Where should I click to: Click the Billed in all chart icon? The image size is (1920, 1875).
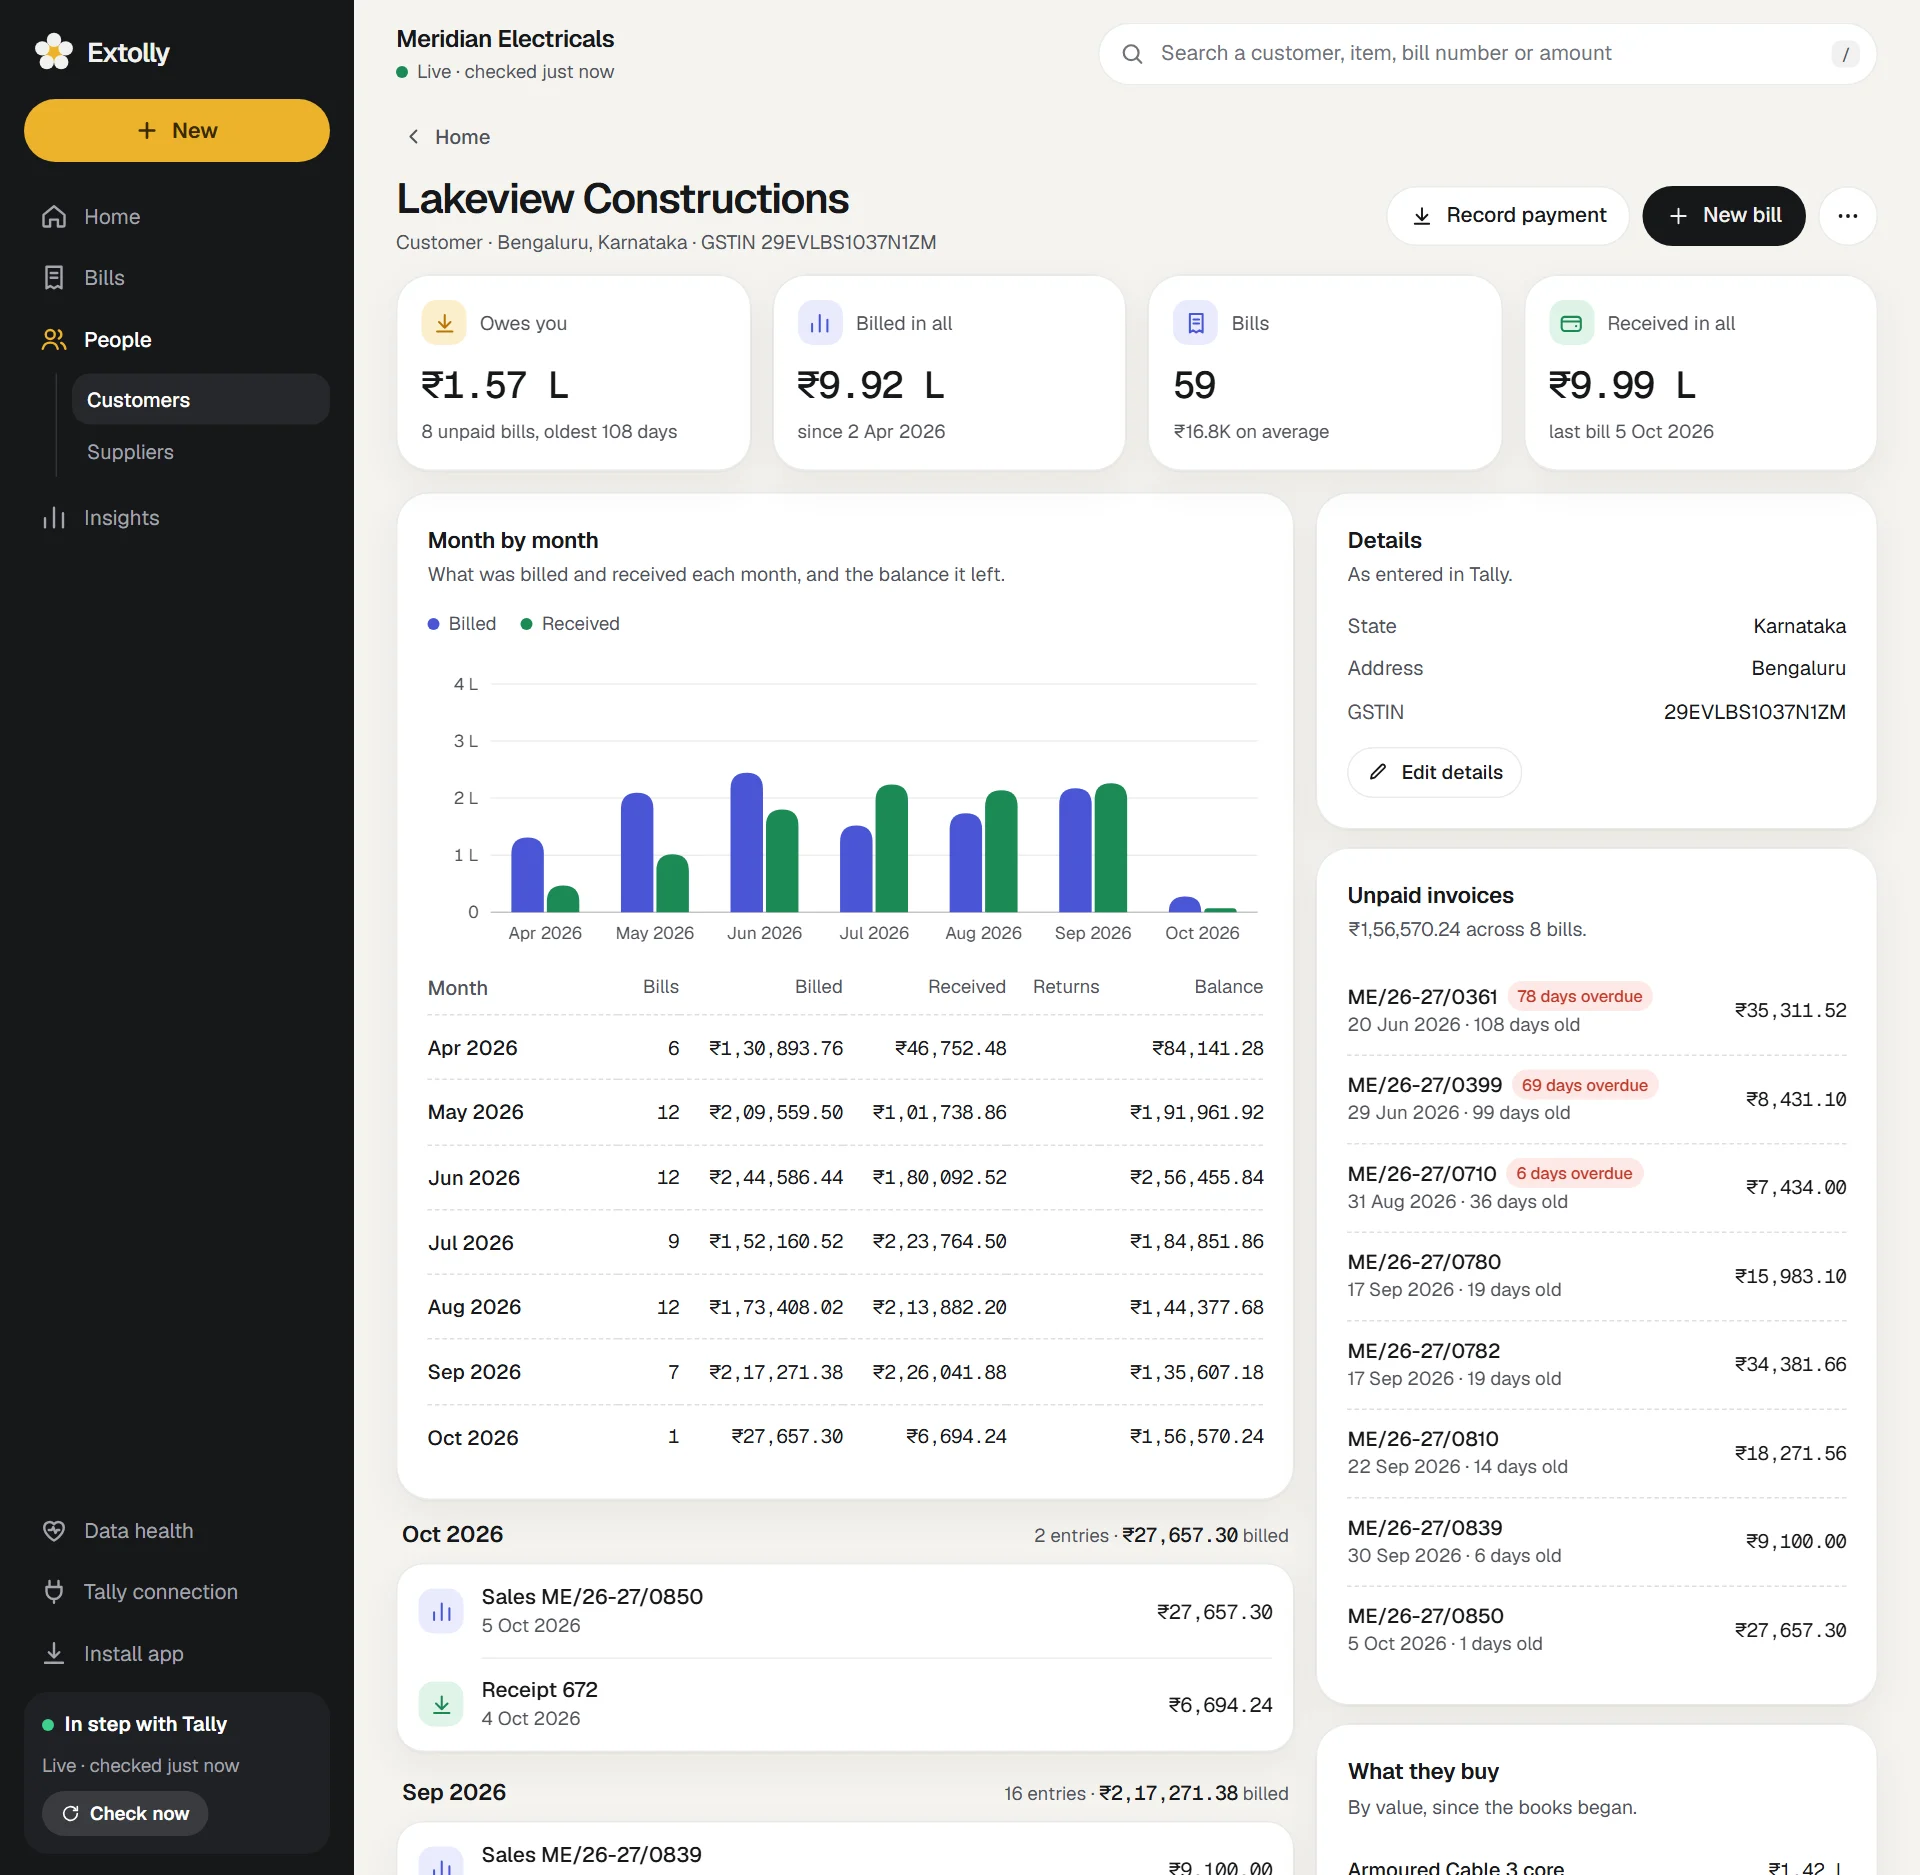coord(820,323)
